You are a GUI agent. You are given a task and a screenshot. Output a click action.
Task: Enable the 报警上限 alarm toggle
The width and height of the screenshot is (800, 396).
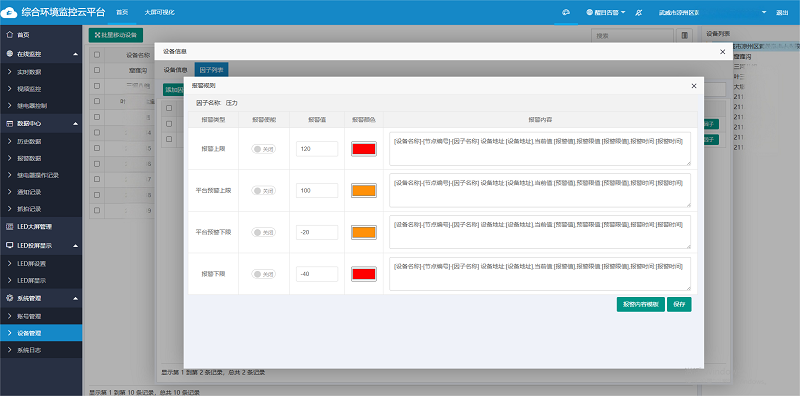(x=263, y=149)
